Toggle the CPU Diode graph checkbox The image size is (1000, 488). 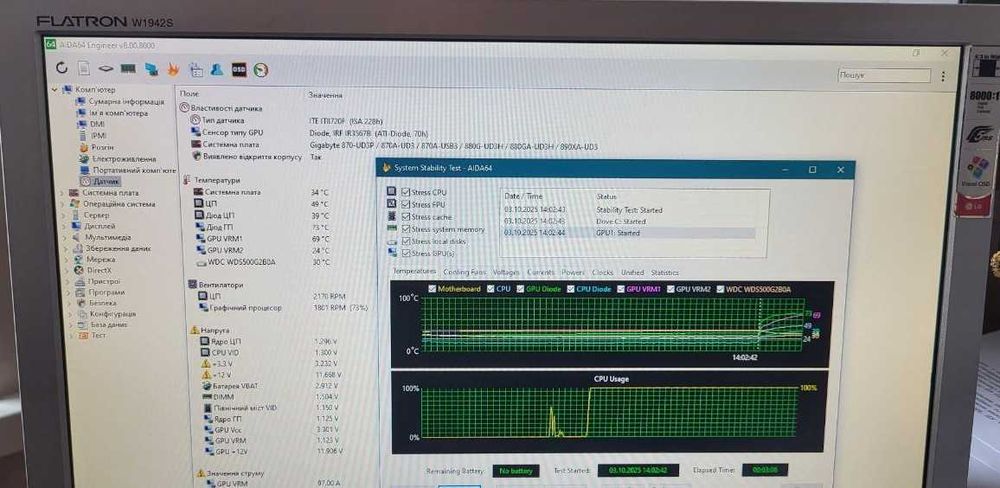(x=570, y=289)
